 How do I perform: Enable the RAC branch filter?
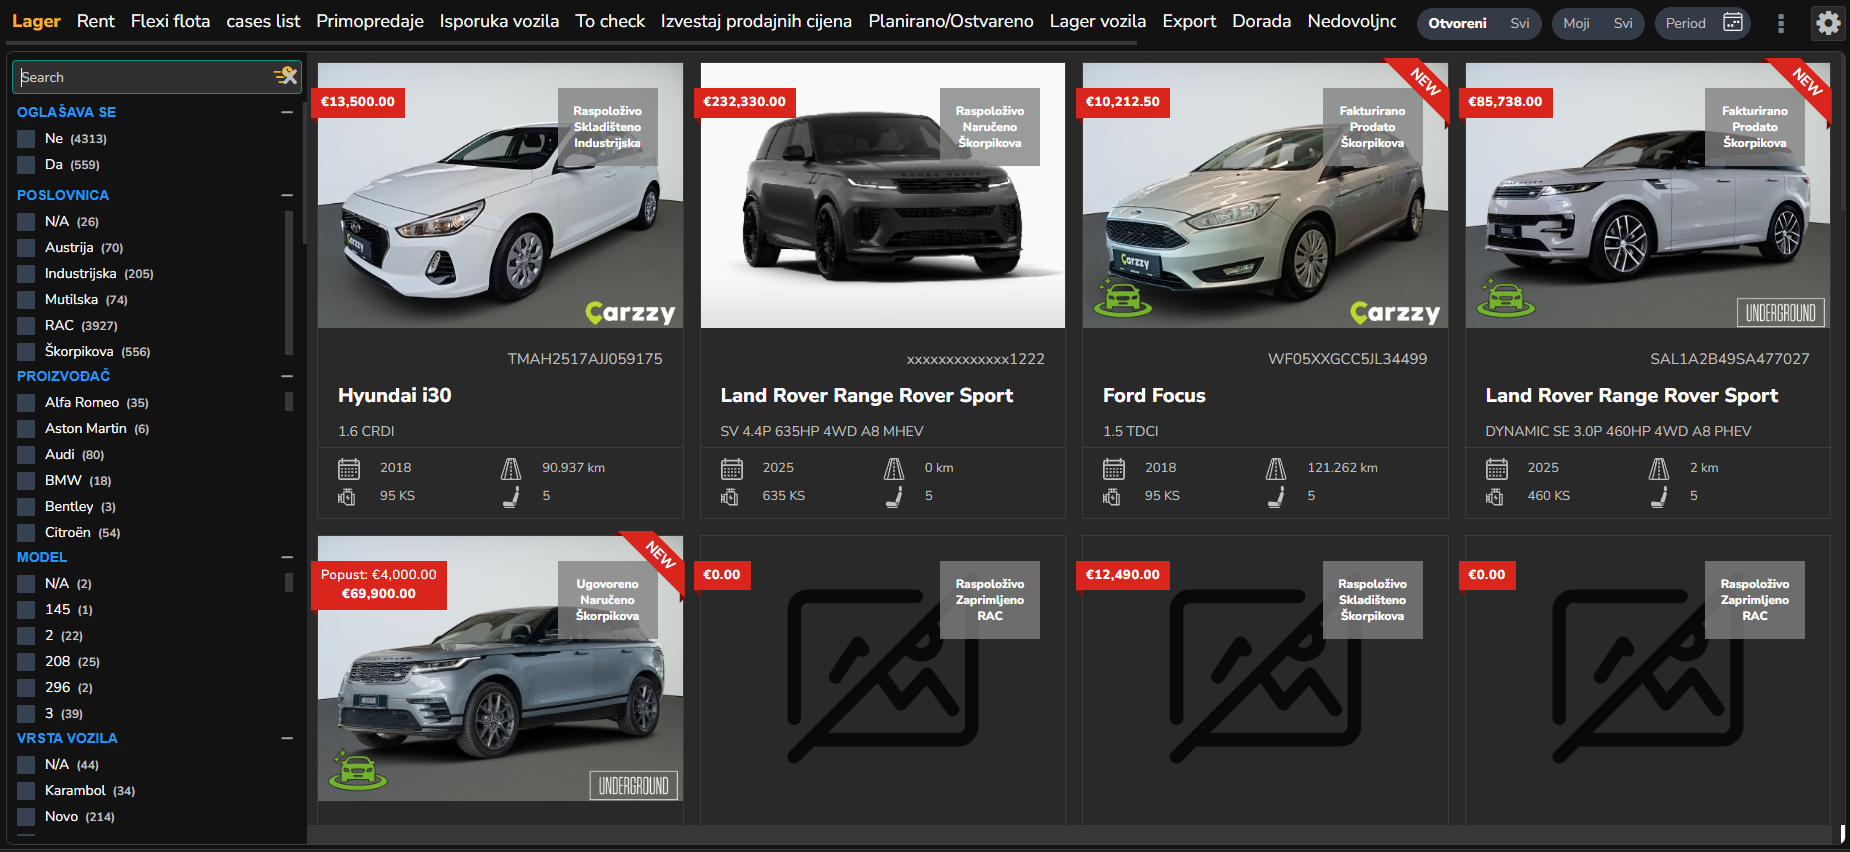(26, 326)
